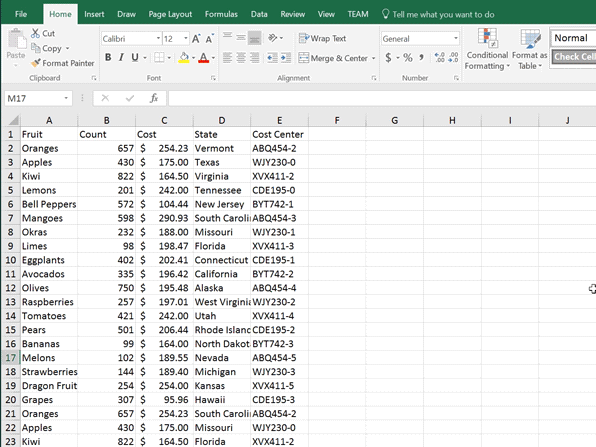Viewport: 596px width, 447px height.
Task: Select cell with state Vermont
Action: point(222,149)
